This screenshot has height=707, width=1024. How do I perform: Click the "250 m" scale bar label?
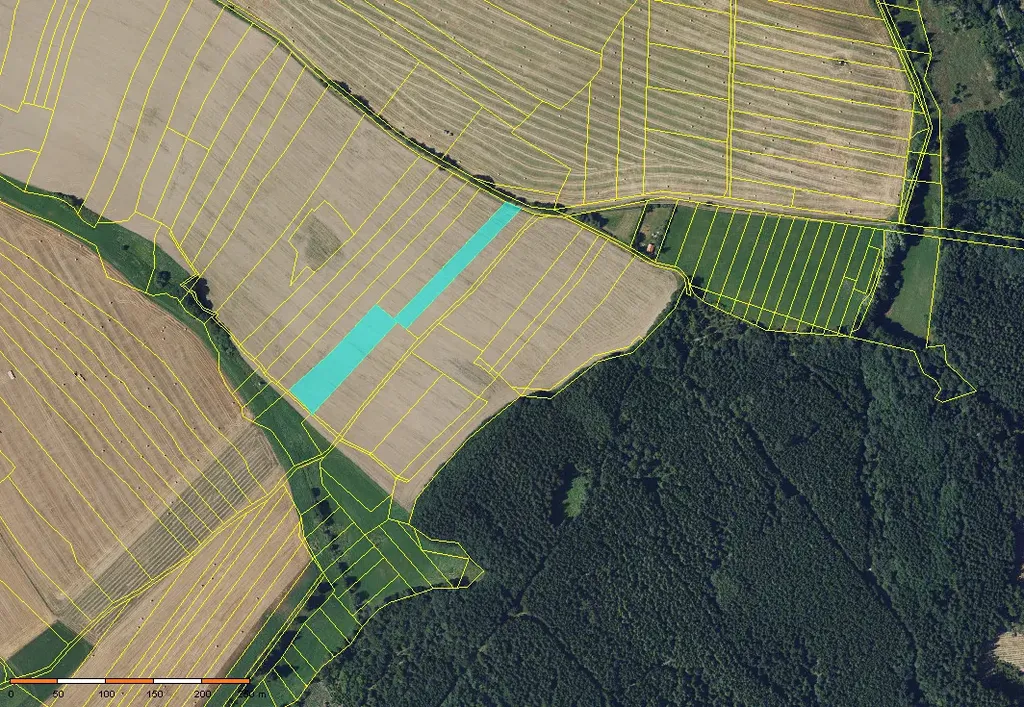point(248,693)
